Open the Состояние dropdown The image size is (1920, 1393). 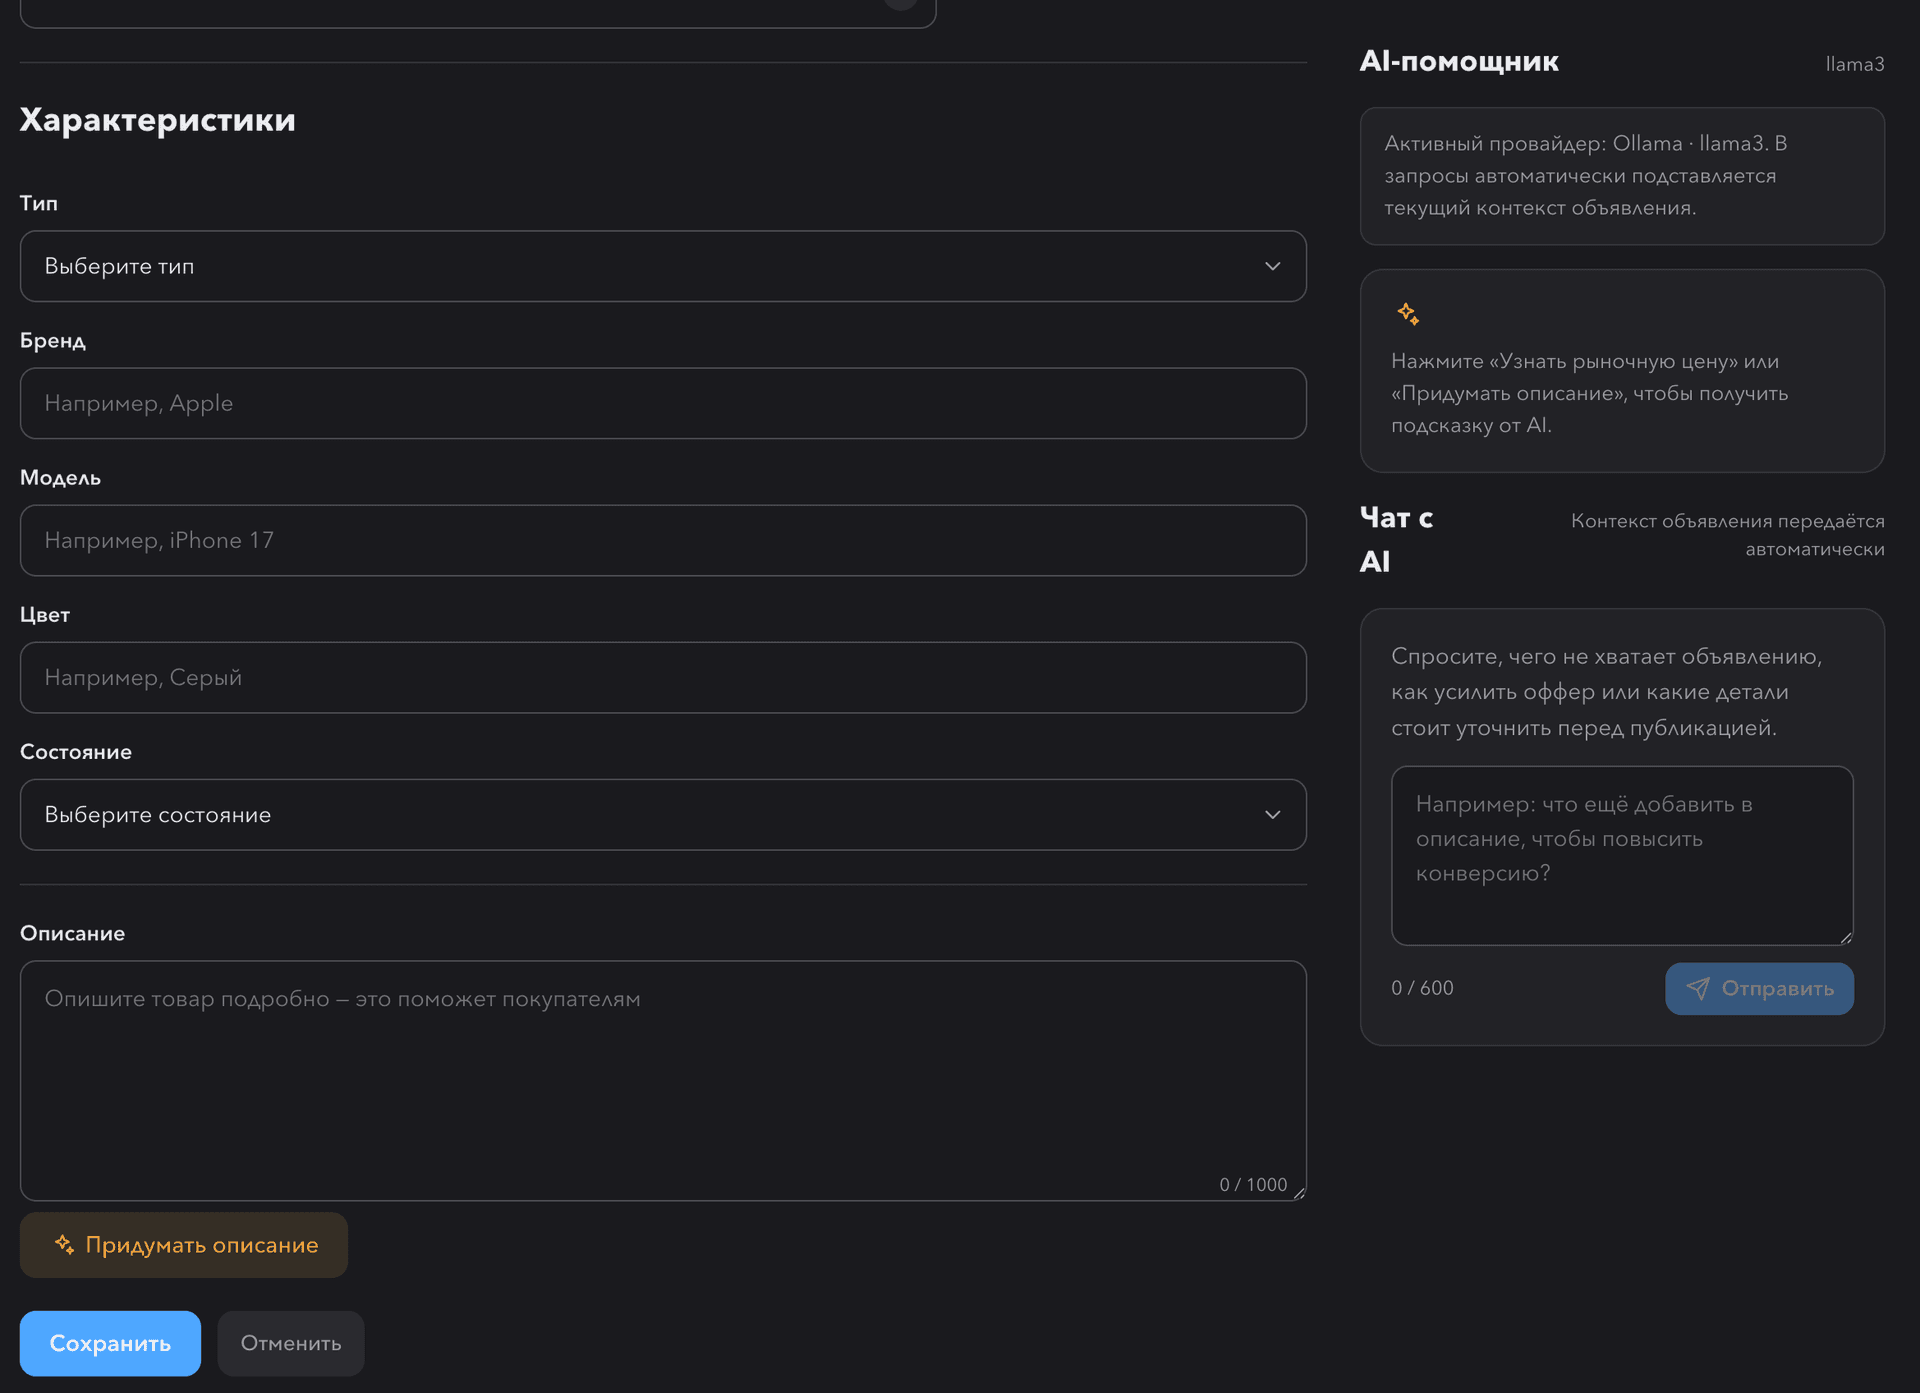click(663, 815)
